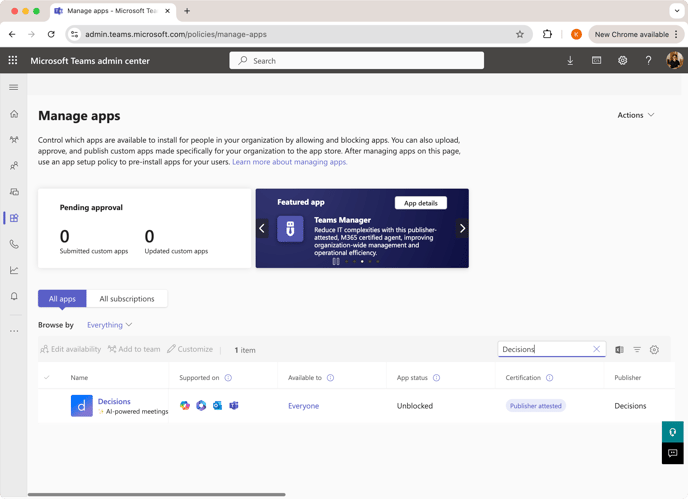688x499 pixels.
Task: Open the help headset floating button
Action: pos(673,432)
